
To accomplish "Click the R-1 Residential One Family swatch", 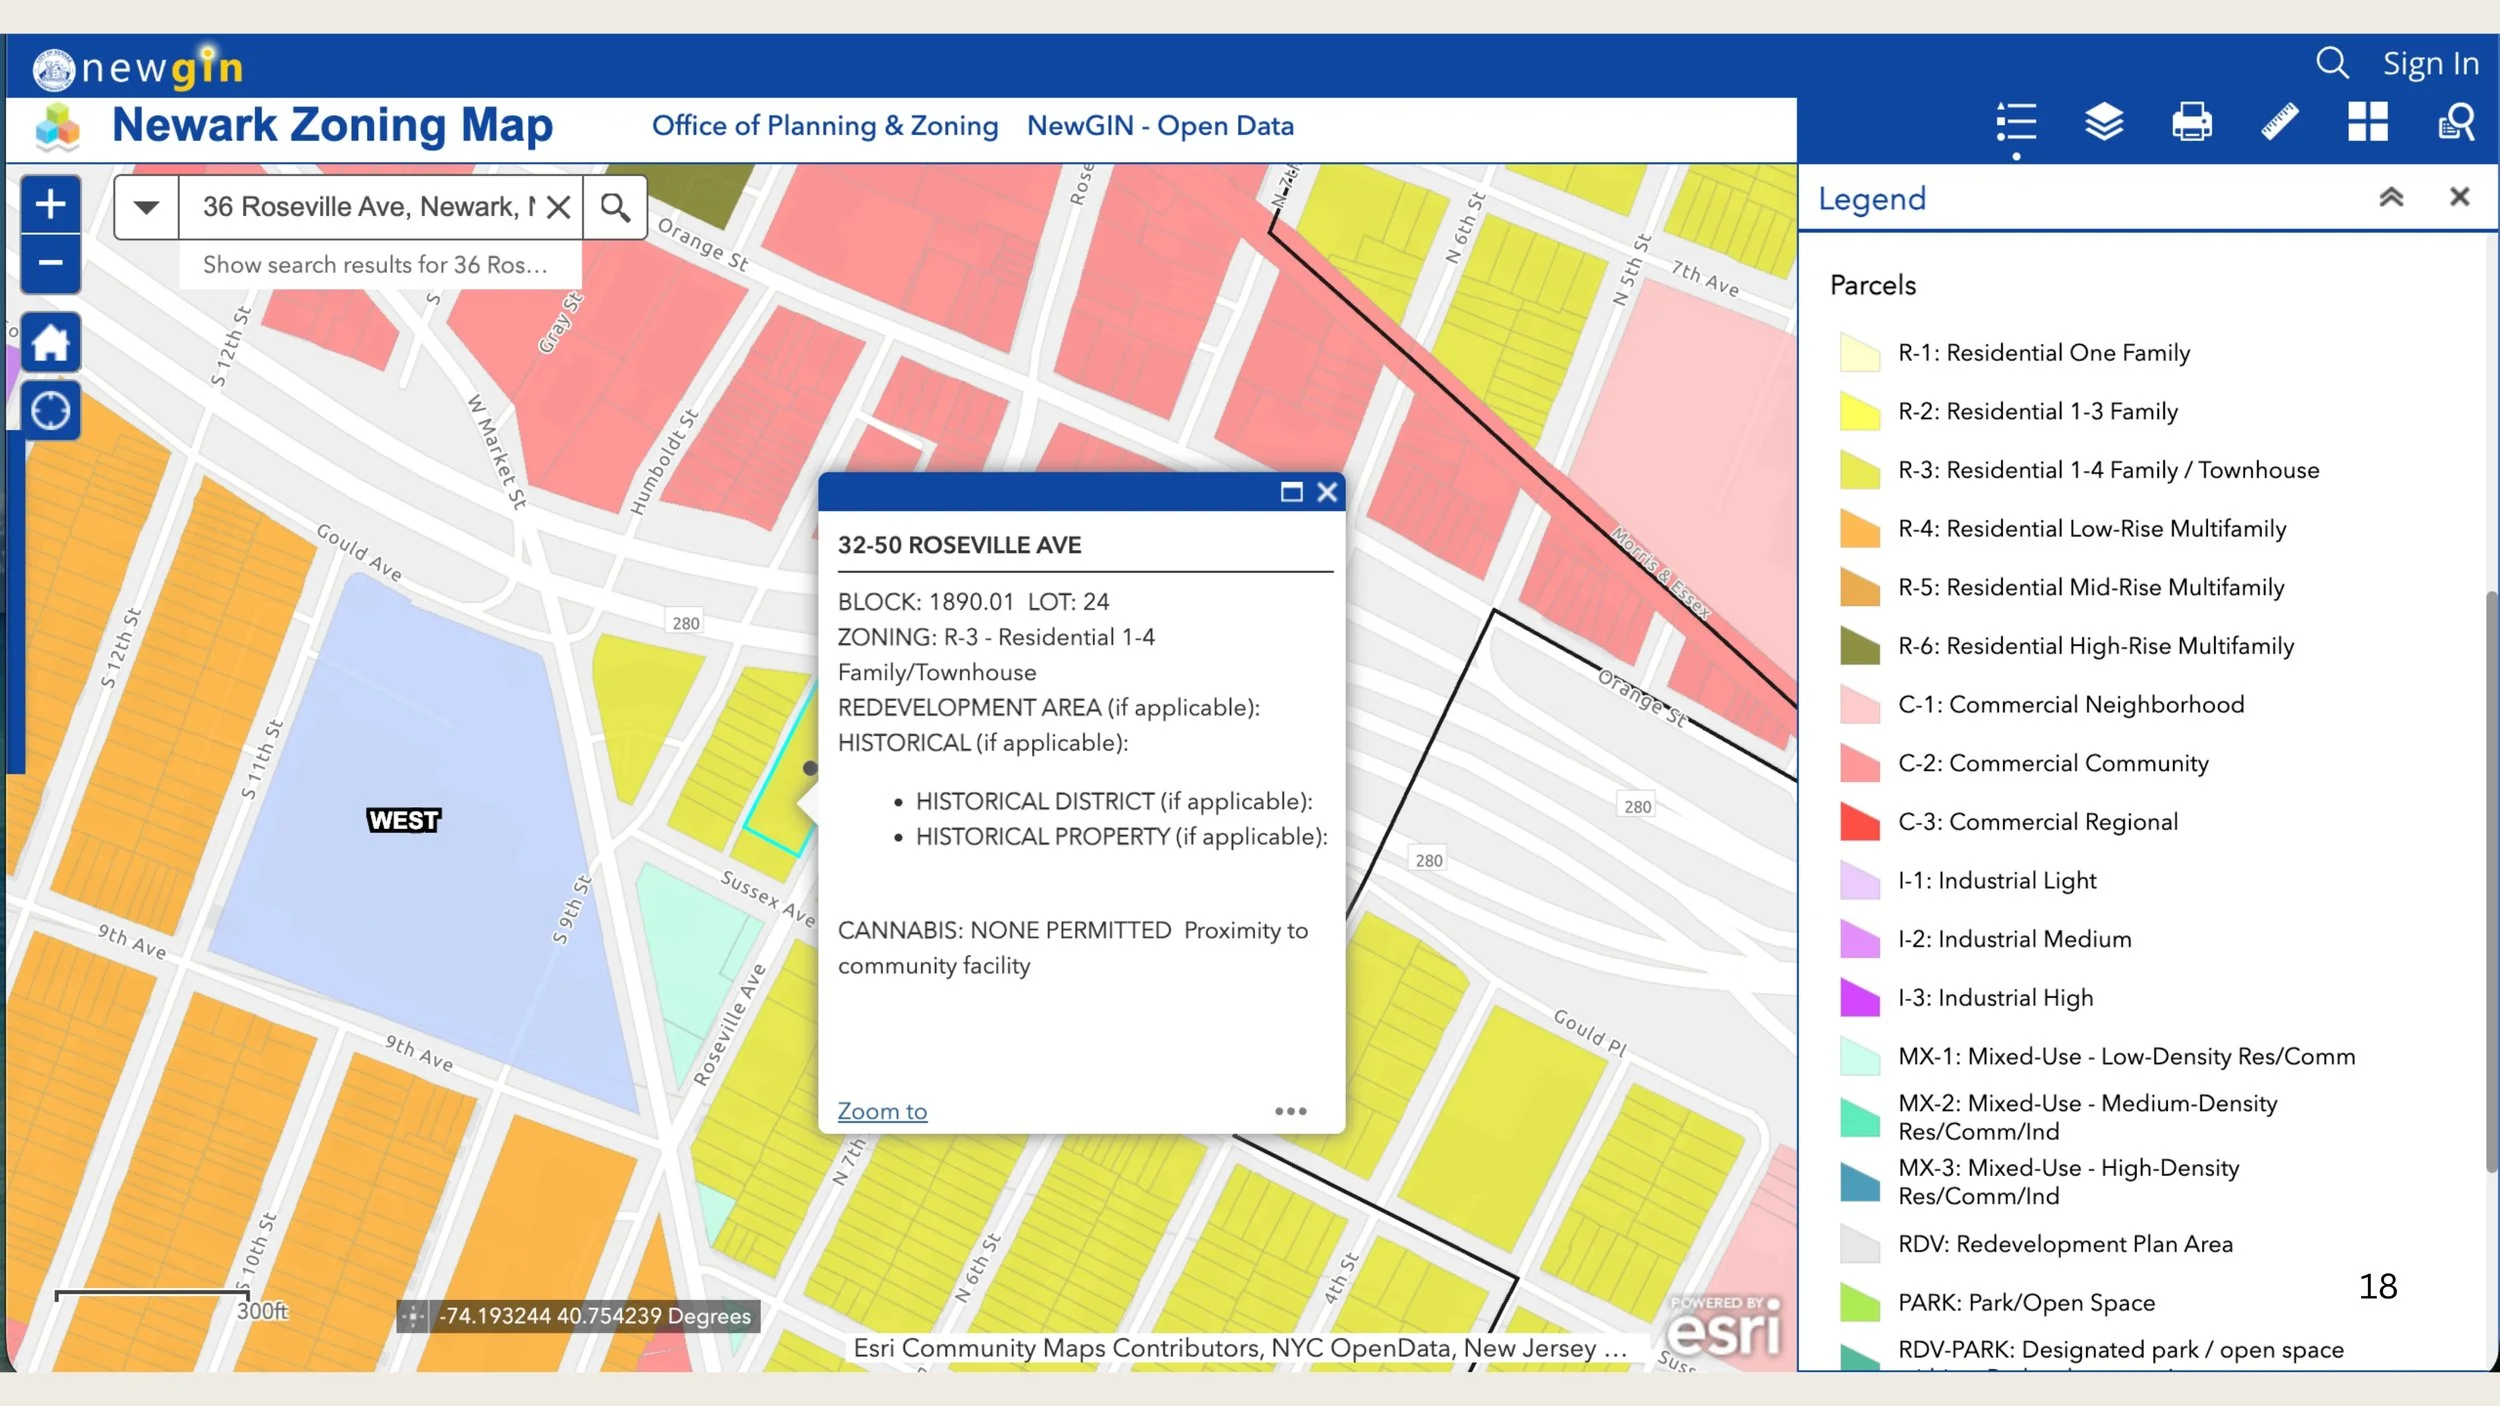I will pyautogui.click(x=1860, y=353).
